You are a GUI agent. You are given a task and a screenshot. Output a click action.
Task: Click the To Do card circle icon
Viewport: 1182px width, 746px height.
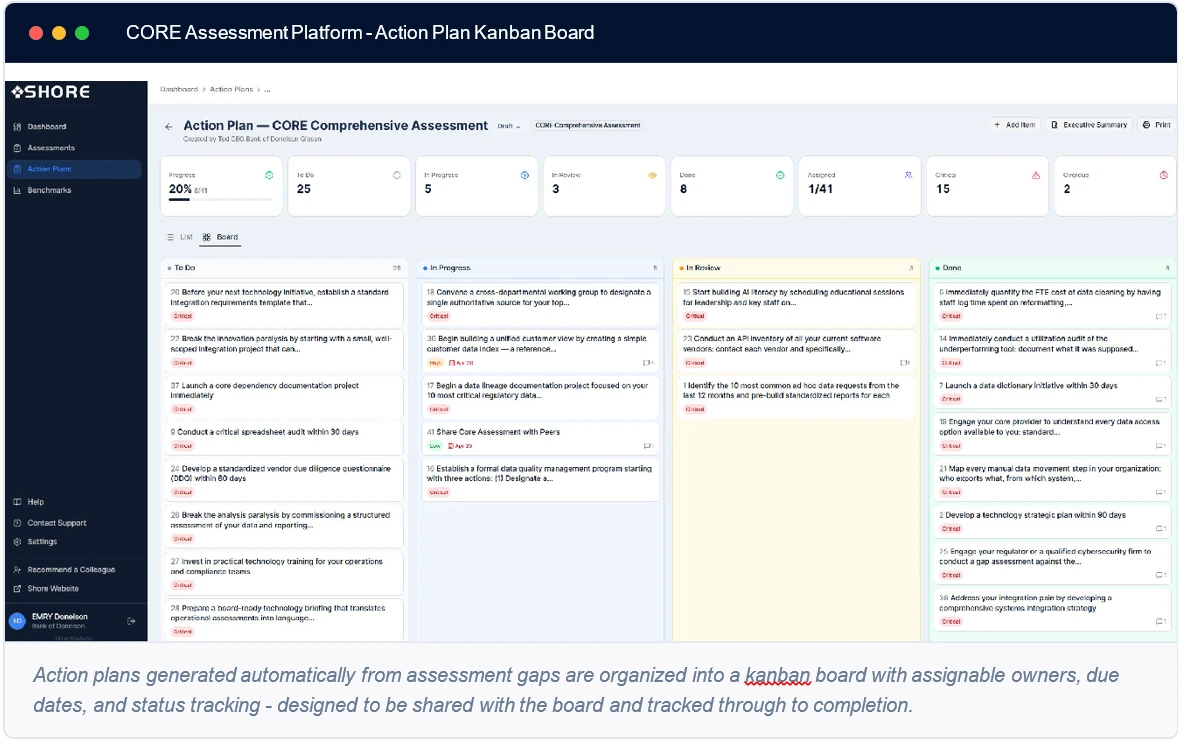(x=397, y=175)
